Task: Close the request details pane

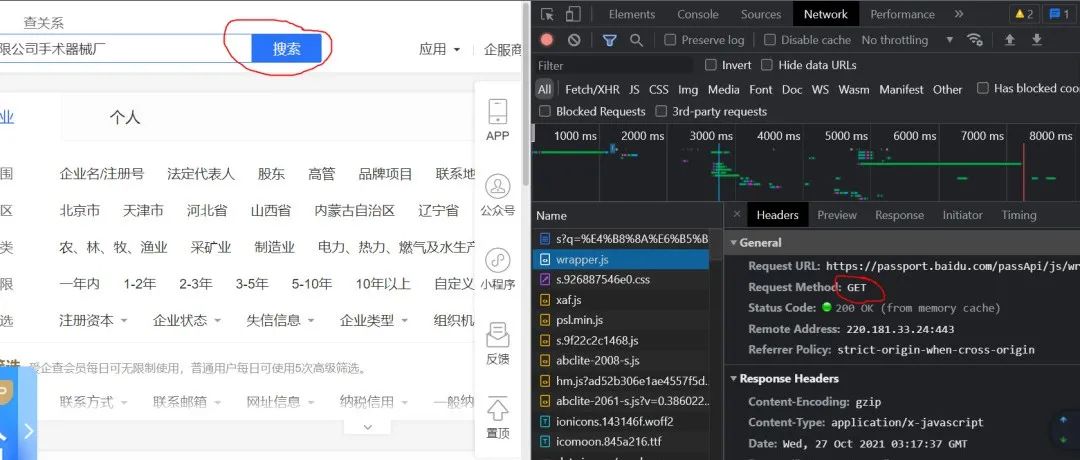Action: tap(736, 214)
